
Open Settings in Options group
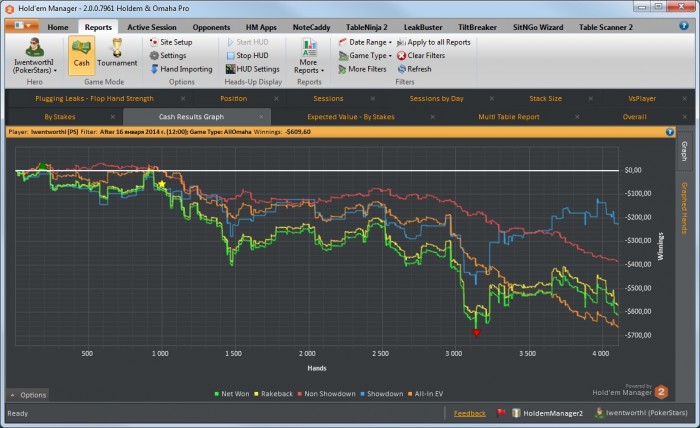point(168,55)
